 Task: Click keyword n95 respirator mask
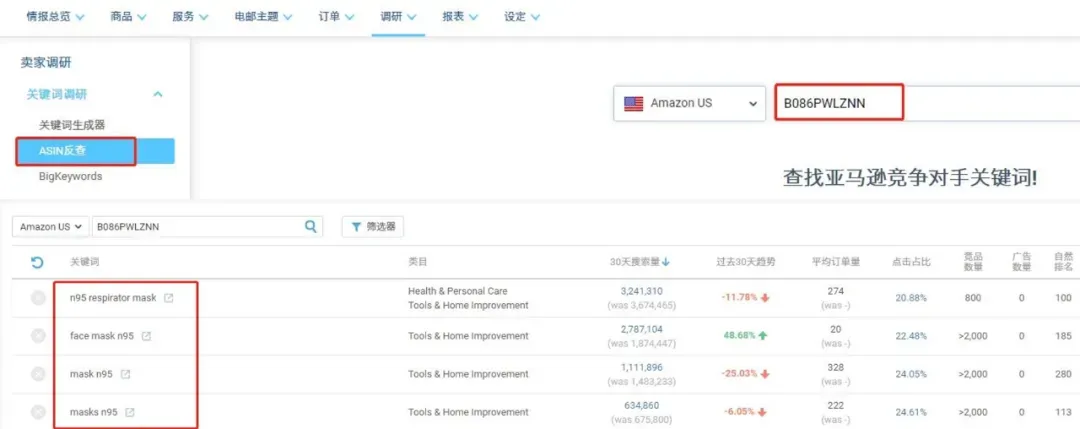pos(114,298)
